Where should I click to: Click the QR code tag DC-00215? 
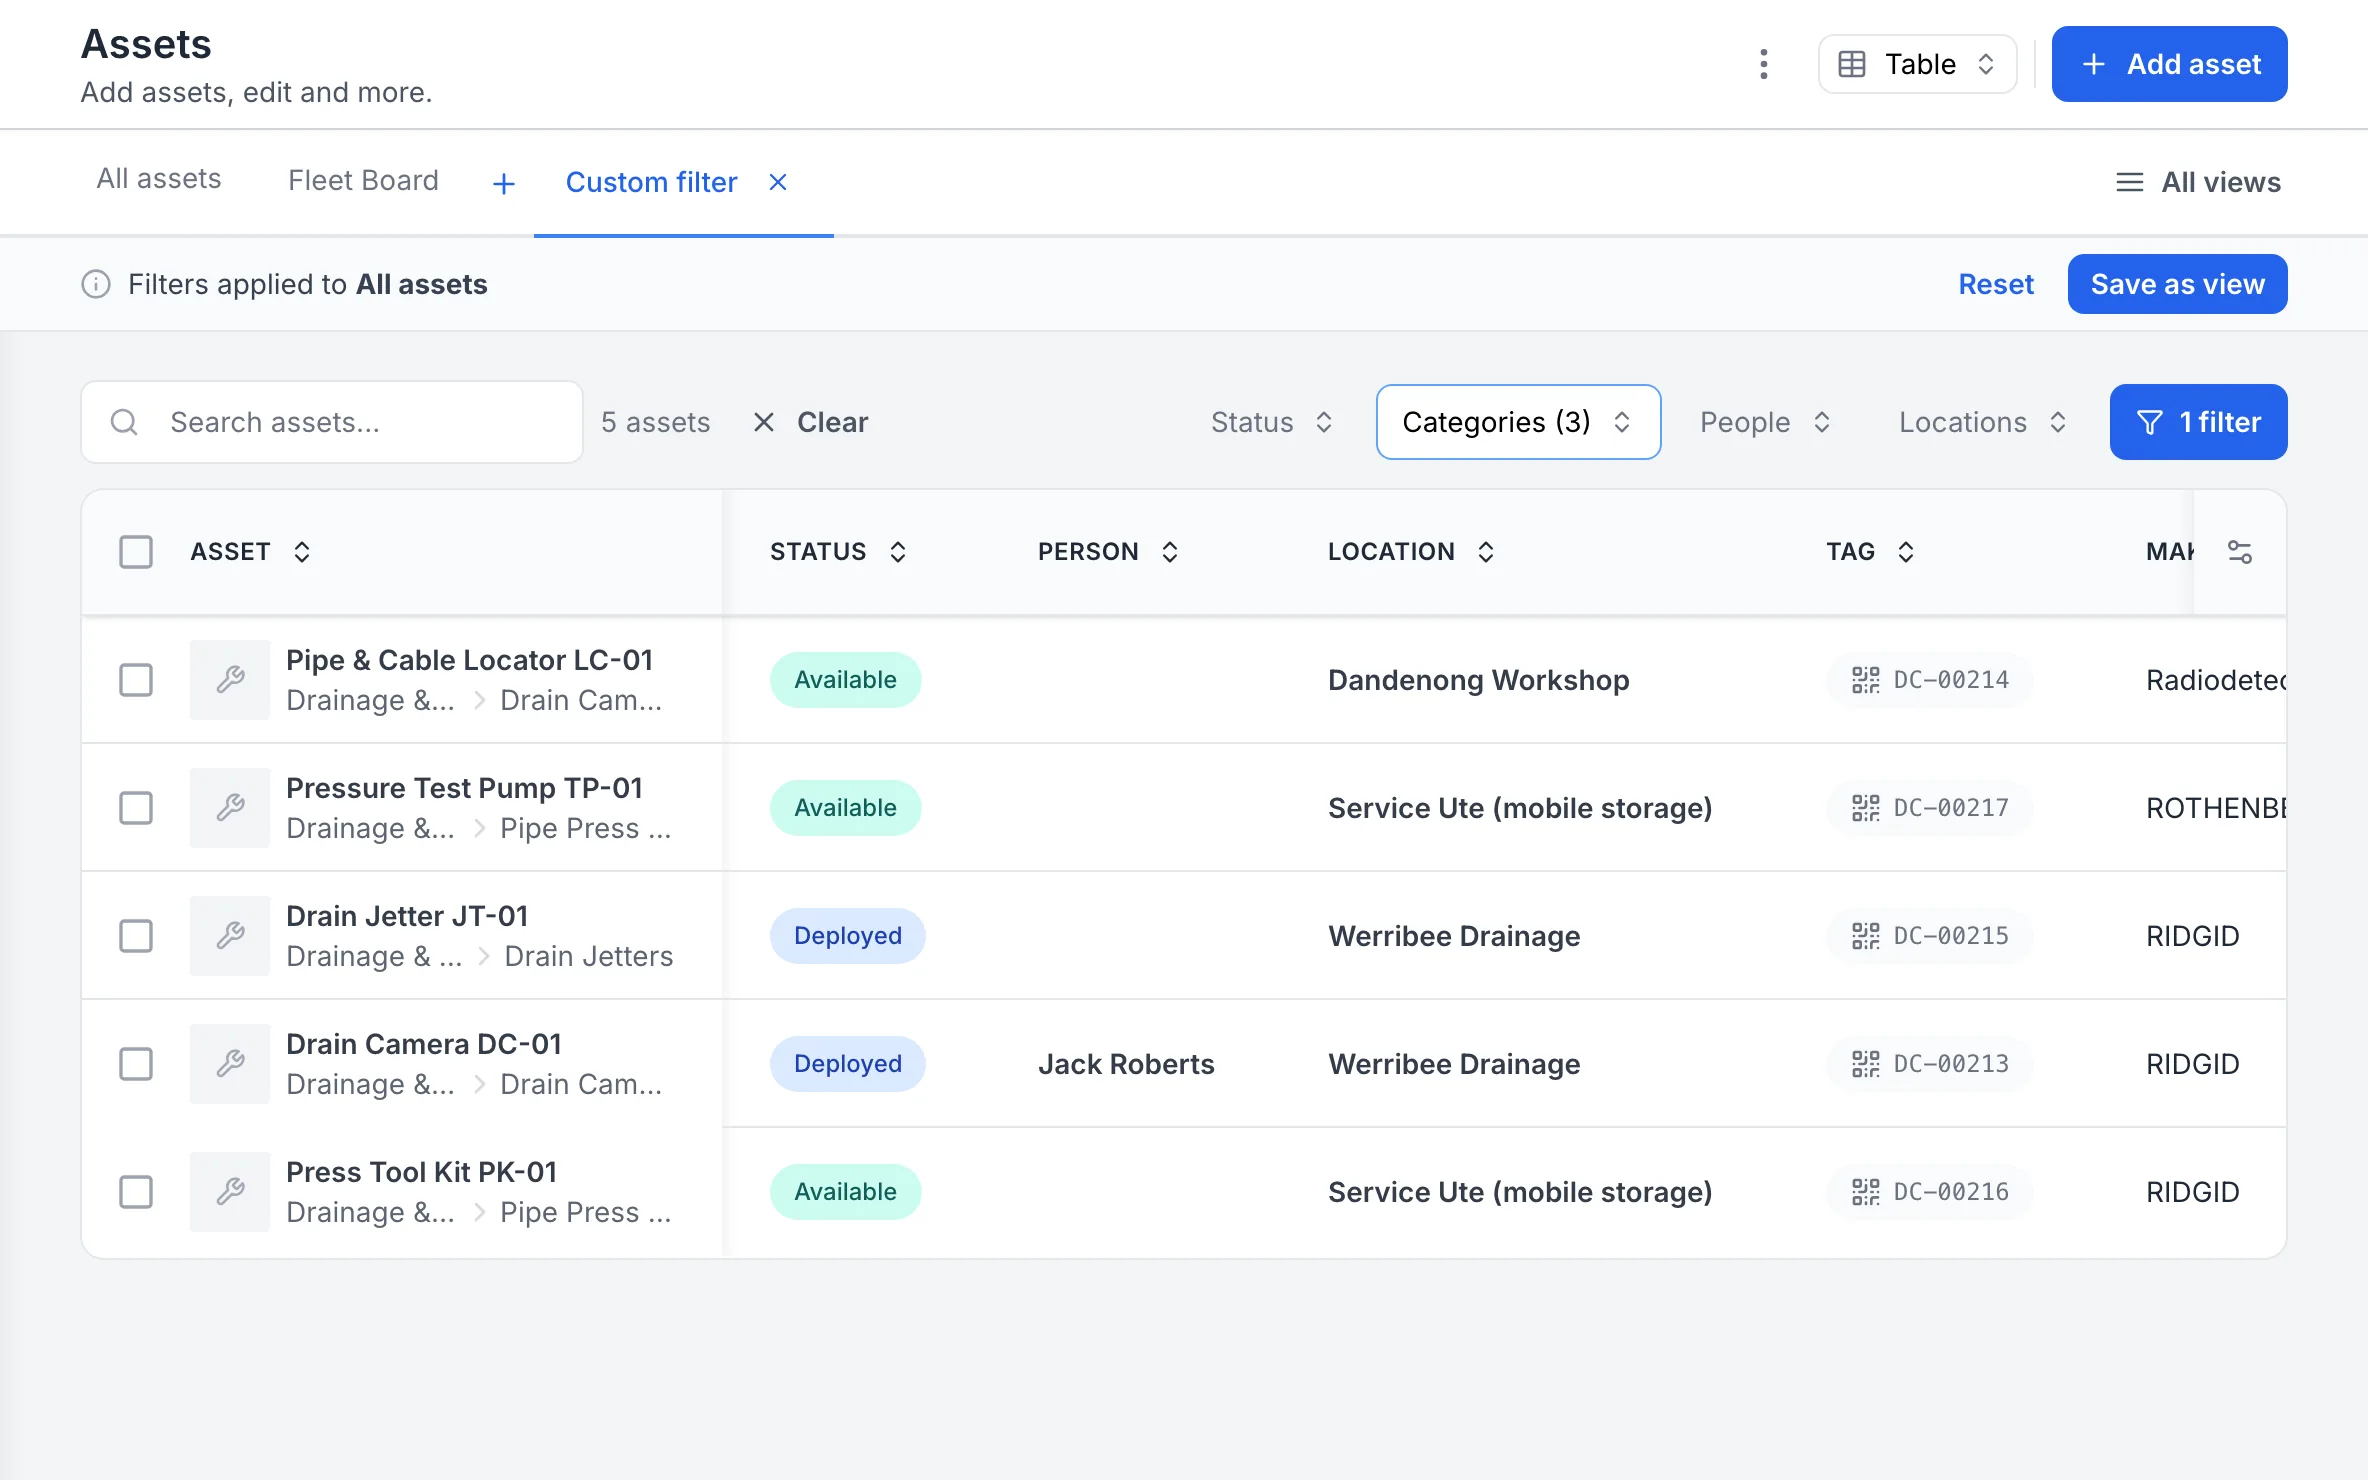[x=1930, y=936]
